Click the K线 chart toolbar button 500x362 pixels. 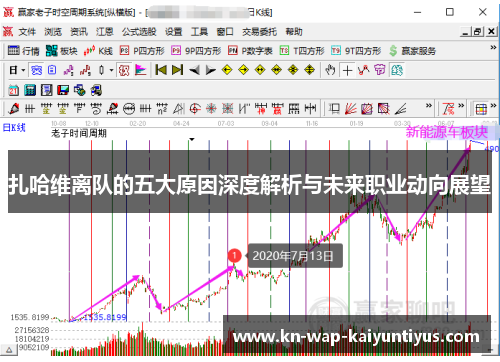click(x=98, y=51)
